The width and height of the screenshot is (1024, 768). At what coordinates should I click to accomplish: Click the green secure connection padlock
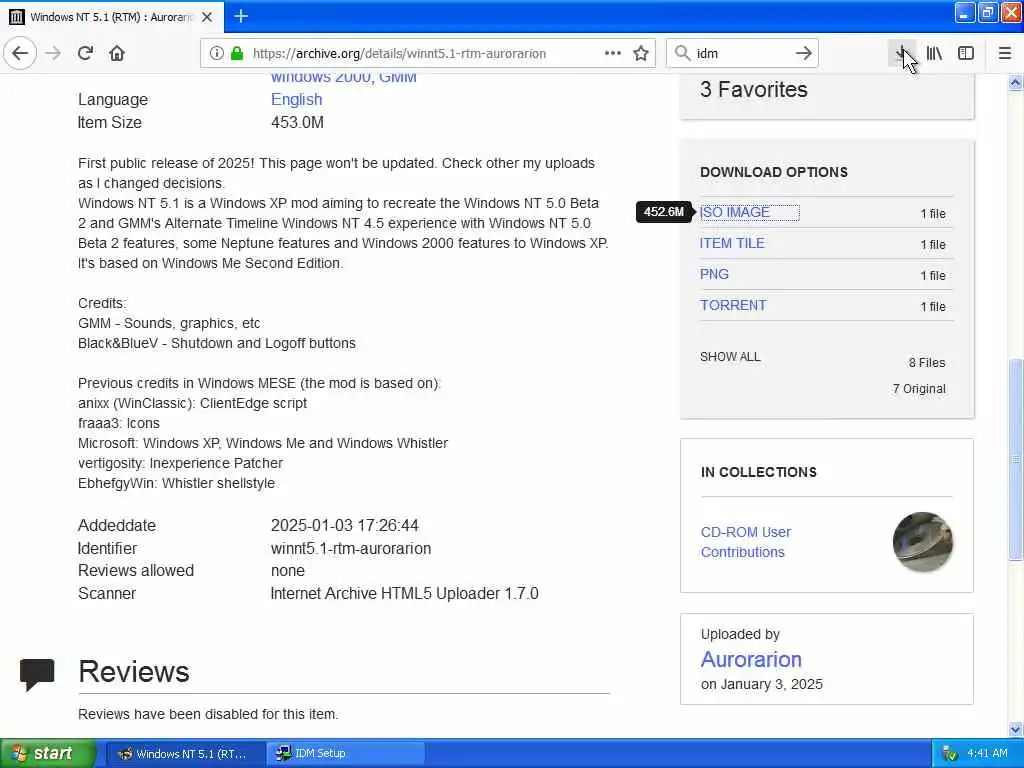coord(237,53)
